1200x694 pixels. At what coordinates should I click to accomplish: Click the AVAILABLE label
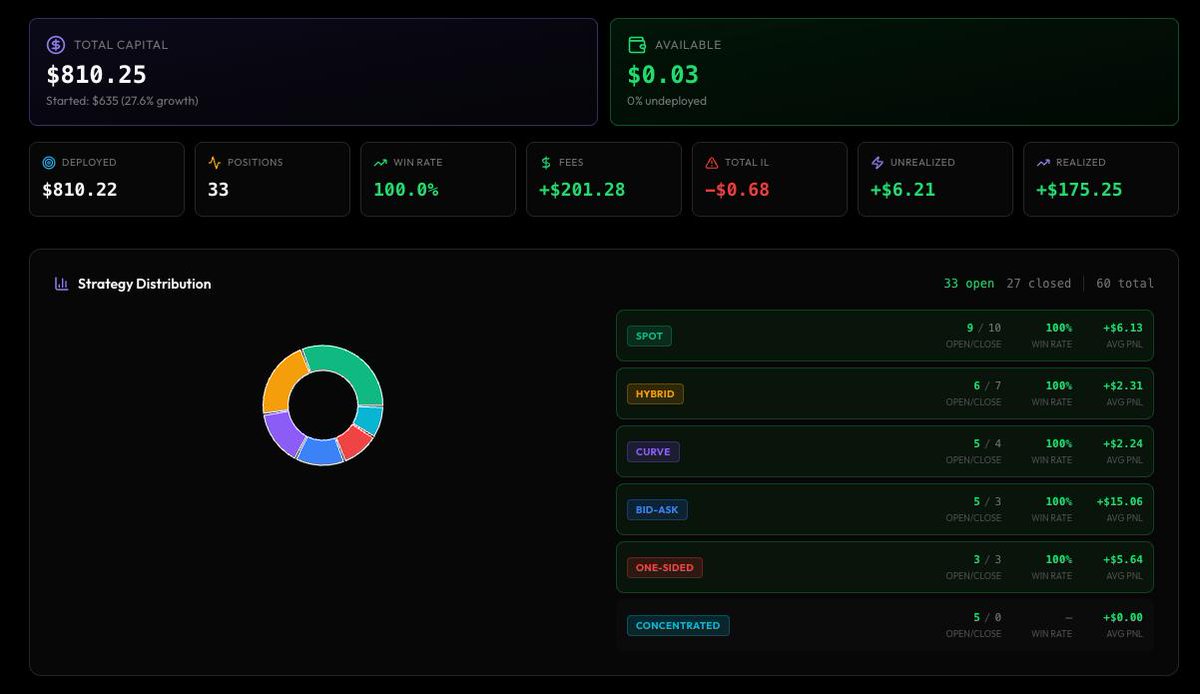[688, 45]
